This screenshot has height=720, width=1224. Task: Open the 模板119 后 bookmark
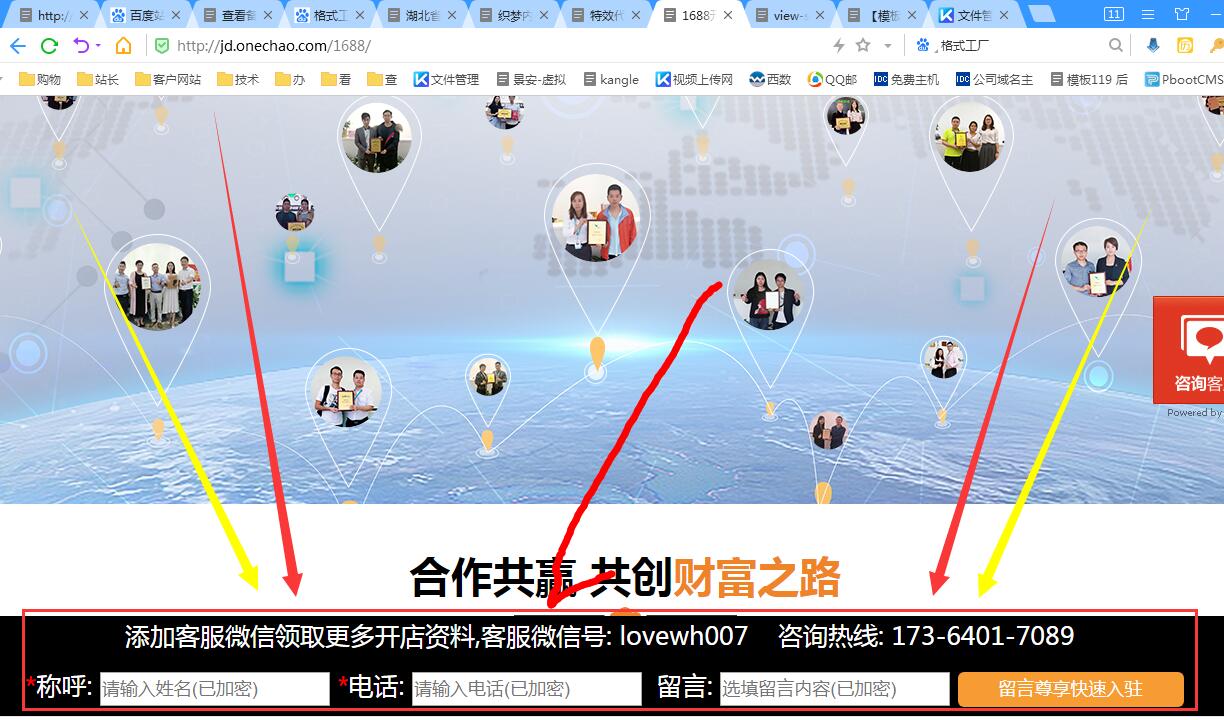pos(1089,79)
